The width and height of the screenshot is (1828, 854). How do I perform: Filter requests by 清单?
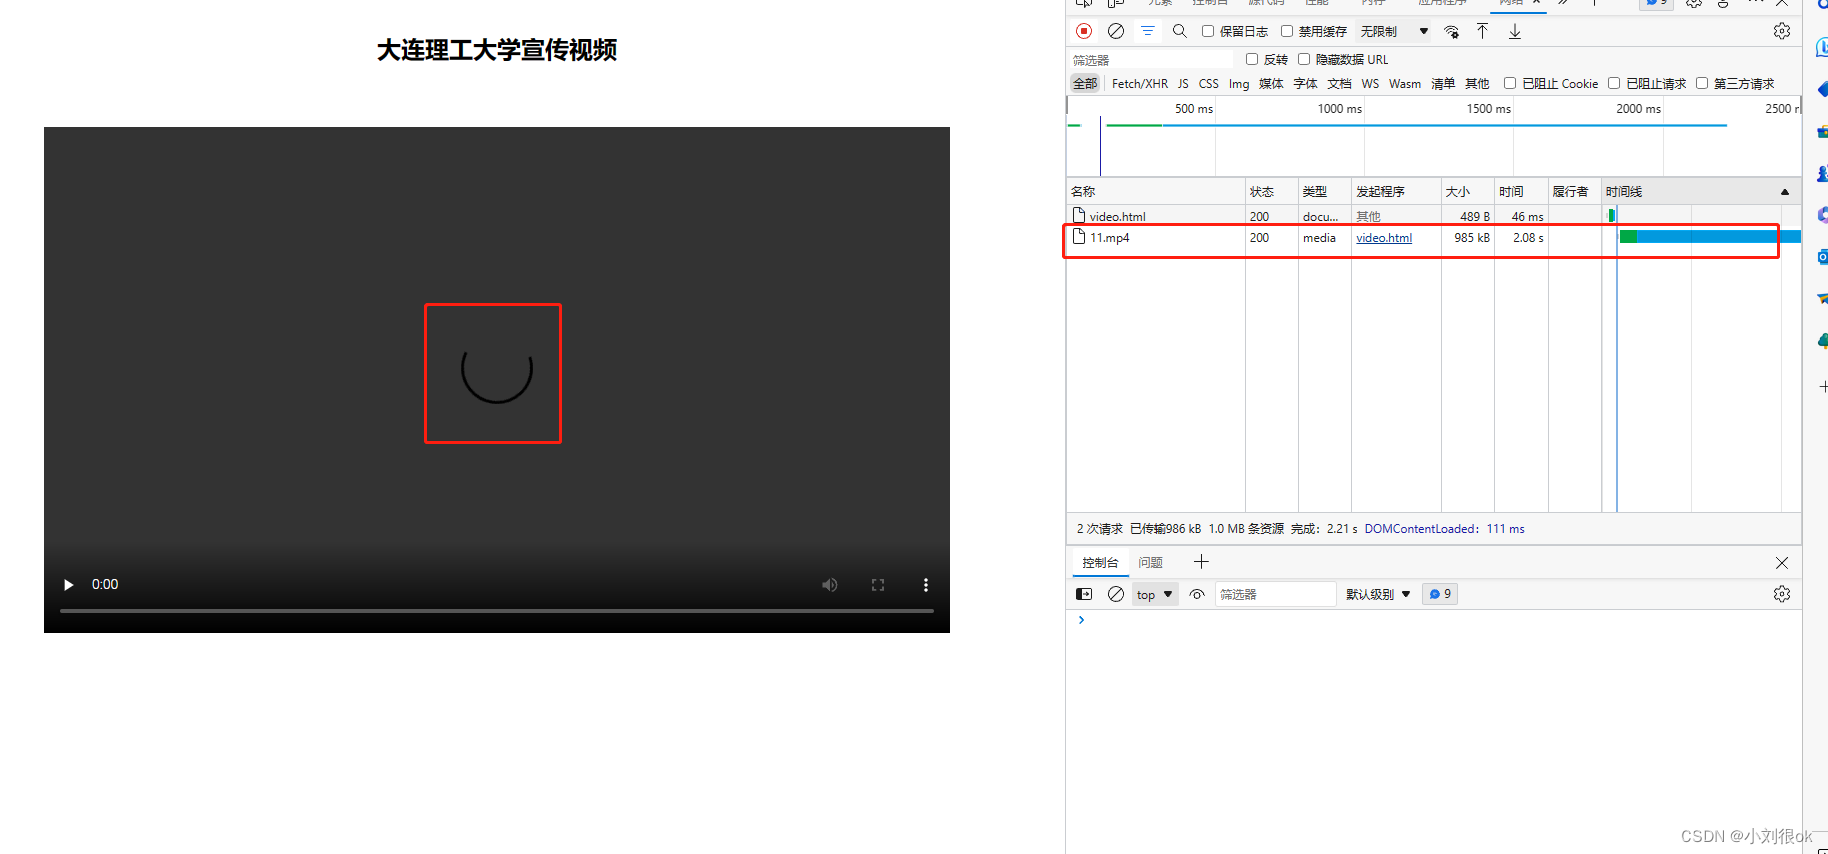click(1443, 84)
